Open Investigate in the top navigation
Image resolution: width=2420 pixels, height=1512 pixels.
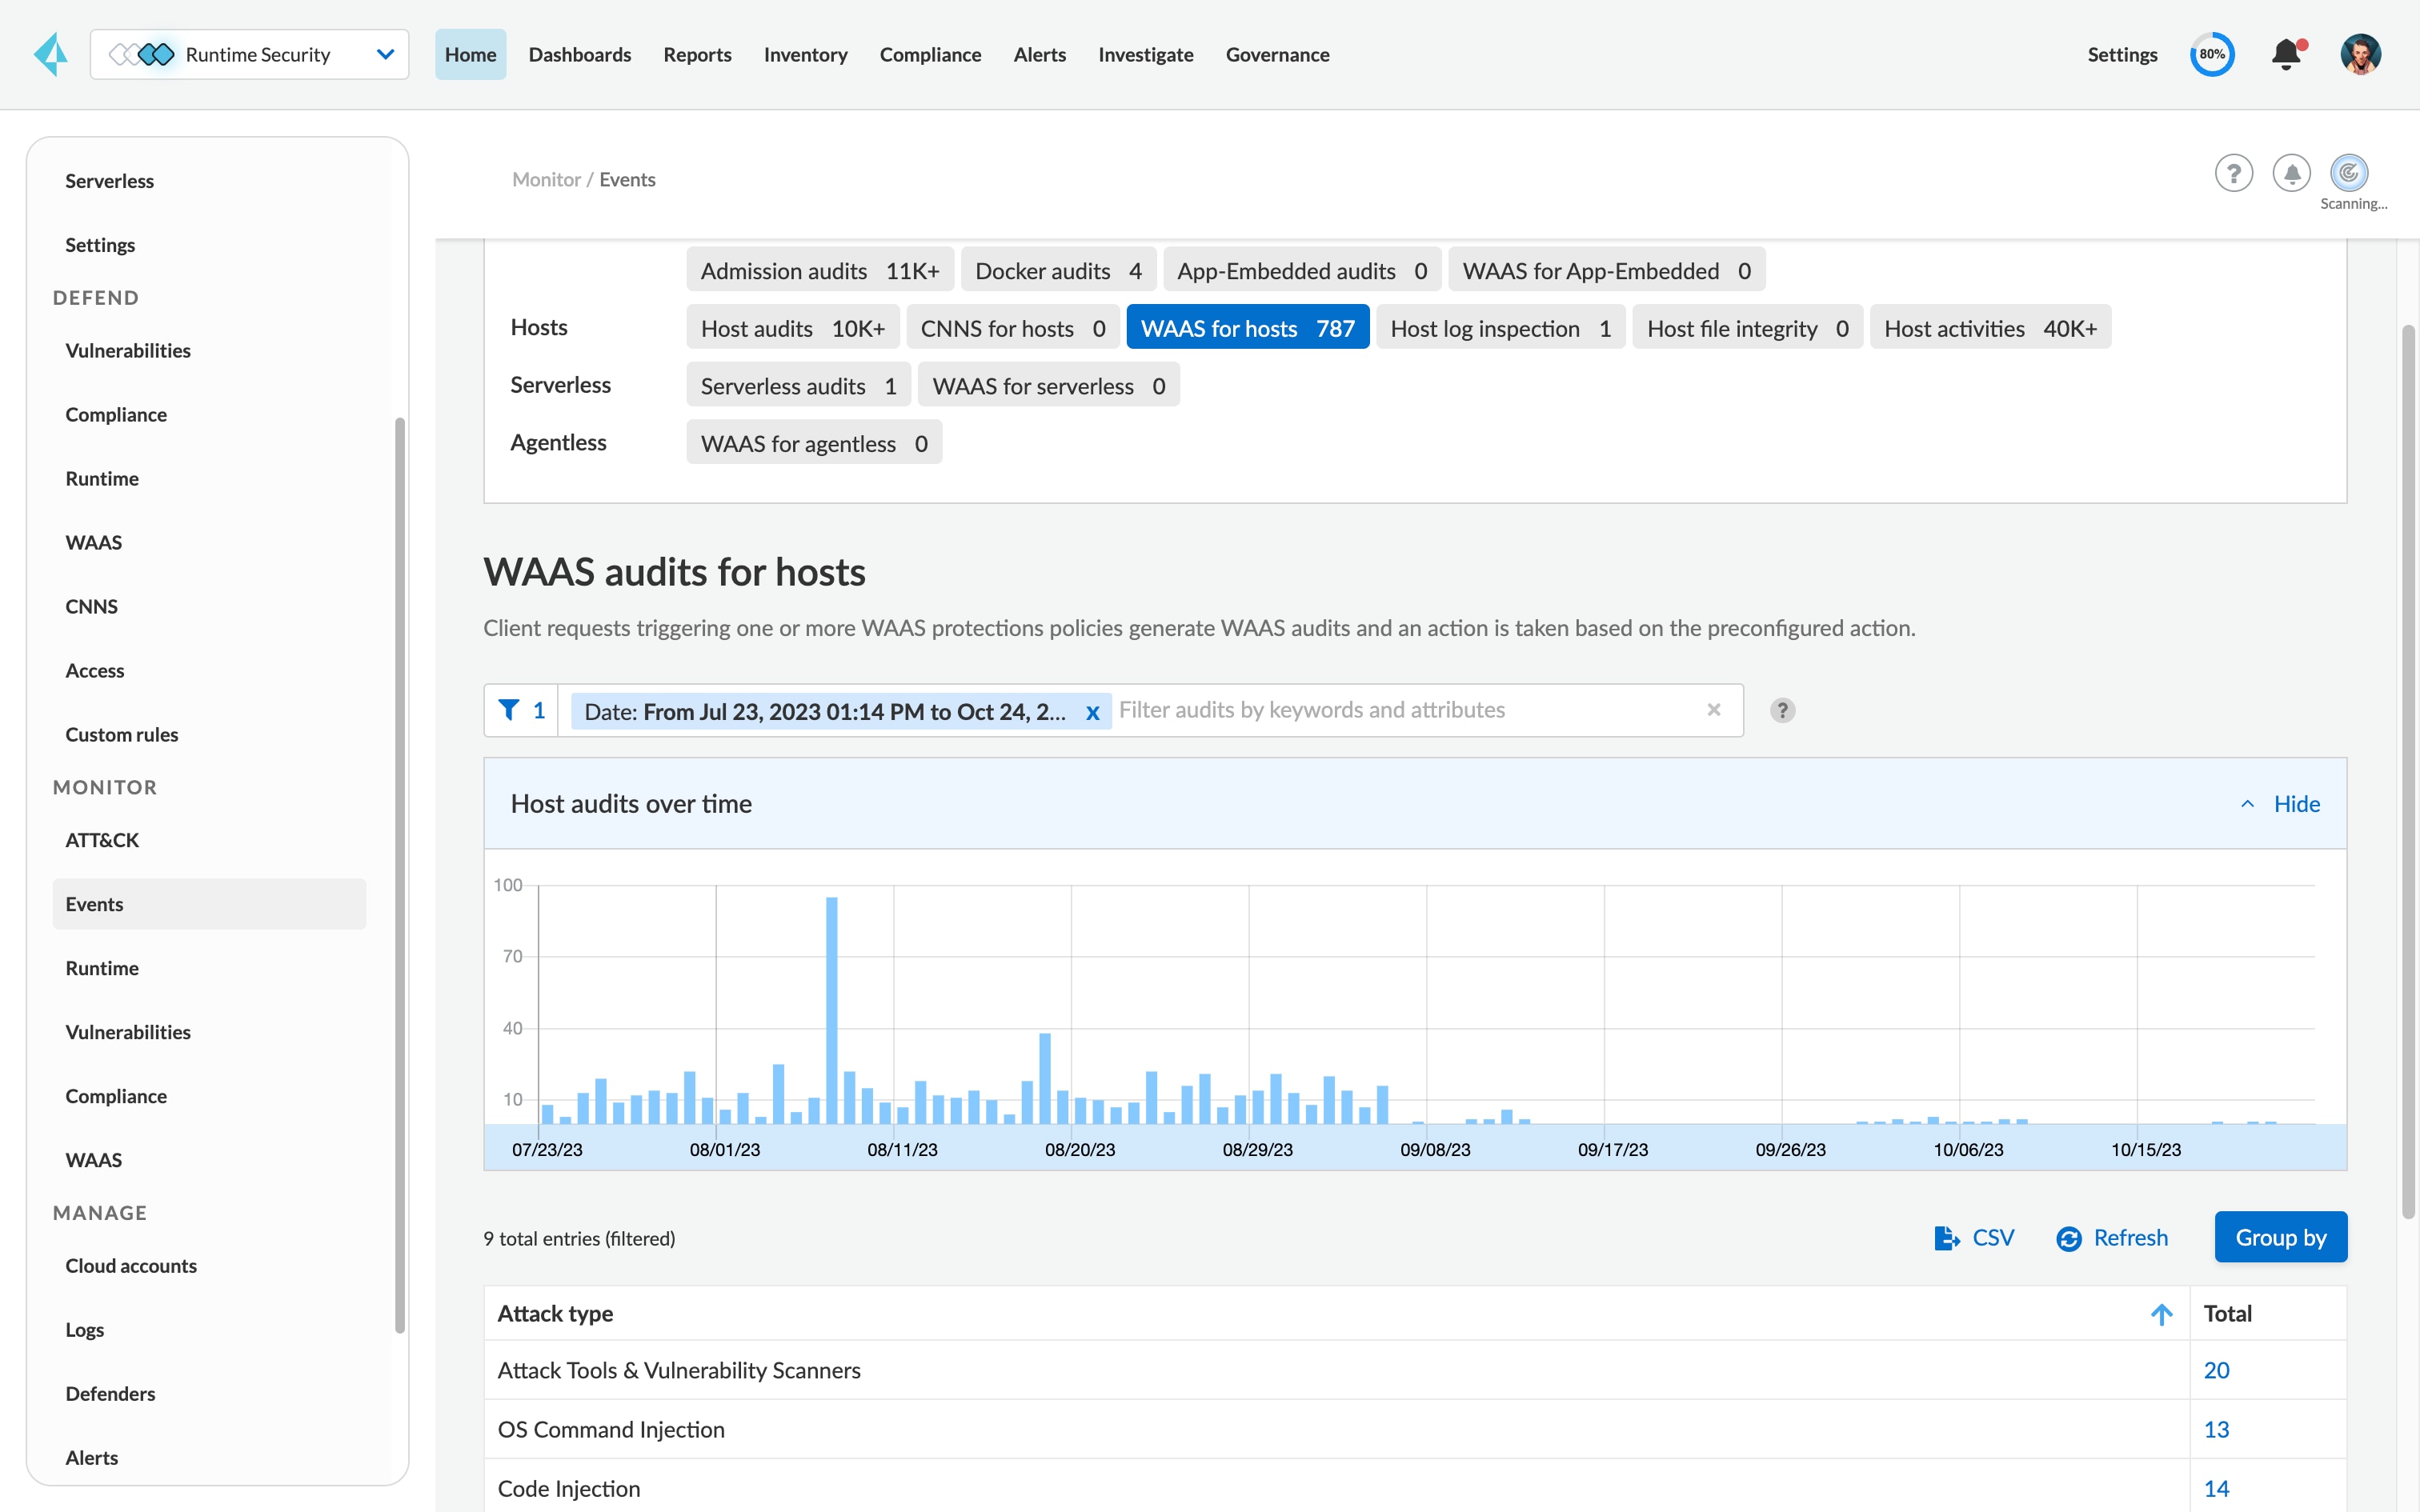(1145, 54)
